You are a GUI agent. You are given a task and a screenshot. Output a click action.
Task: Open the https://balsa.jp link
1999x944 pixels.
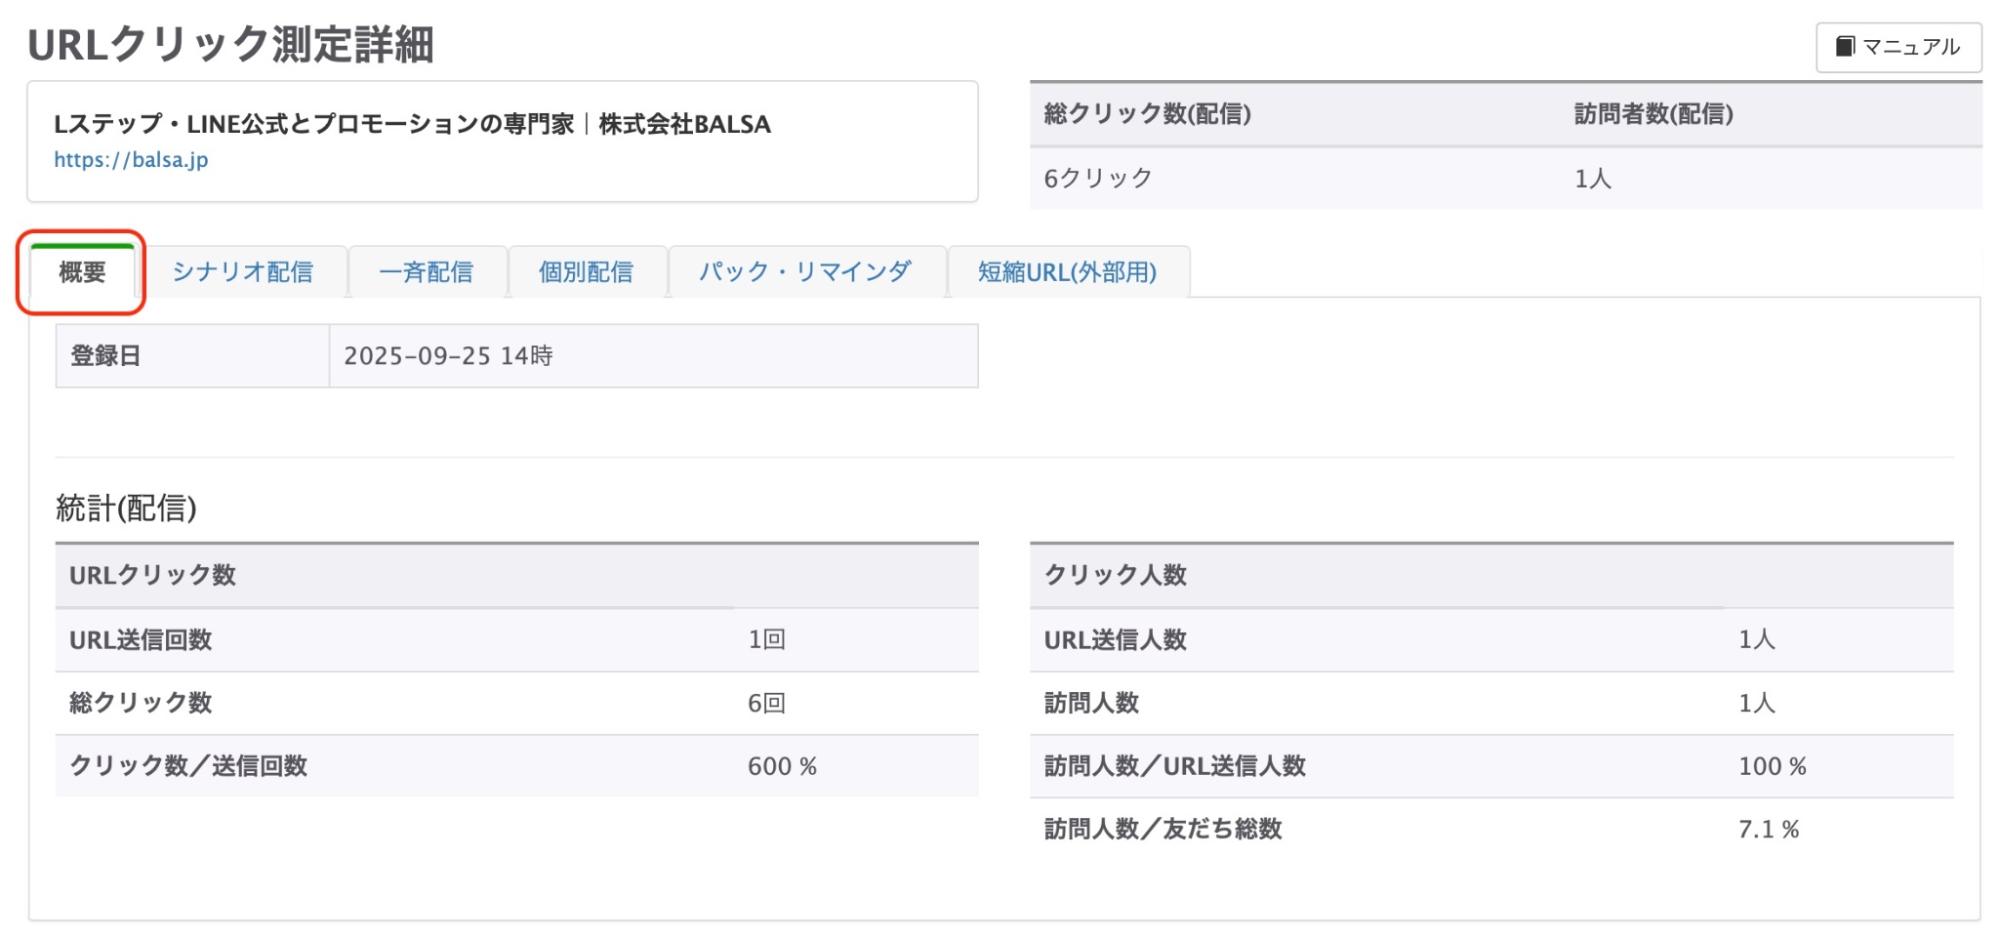(x=131, y=159)
